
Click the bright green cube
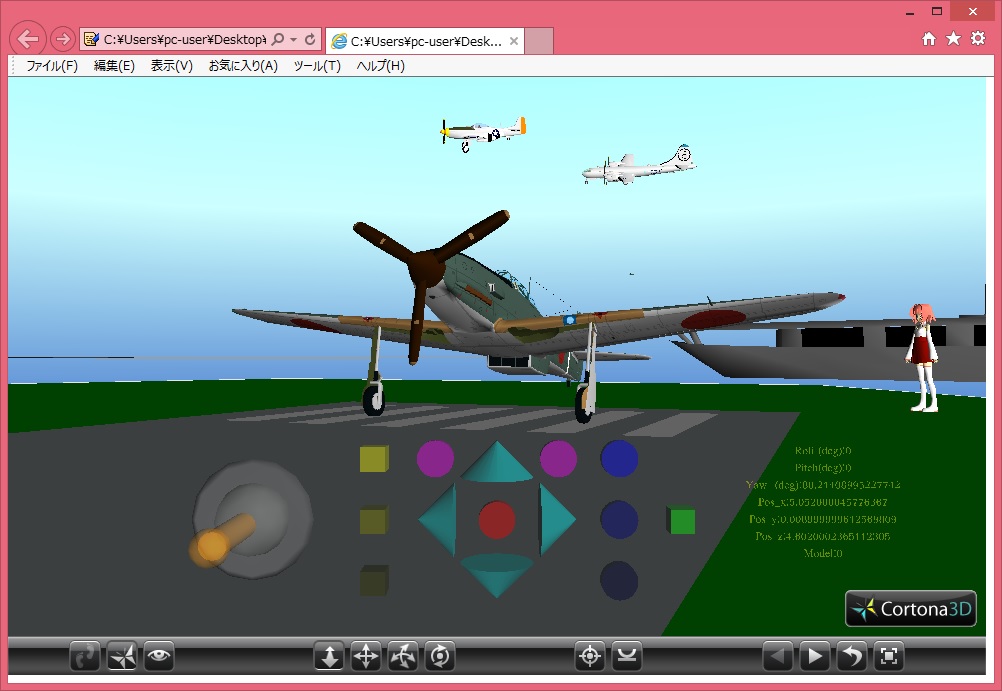pos(681,521)
